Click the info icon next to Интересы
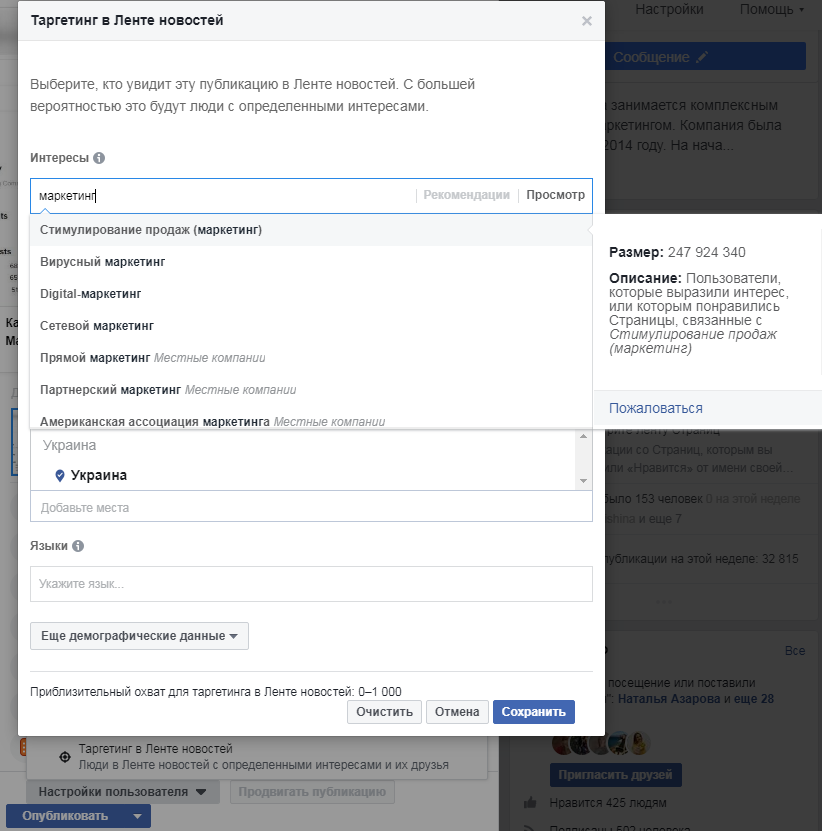Image resolution: width=822 pixels, height=831 pixels. pos(99,158)
